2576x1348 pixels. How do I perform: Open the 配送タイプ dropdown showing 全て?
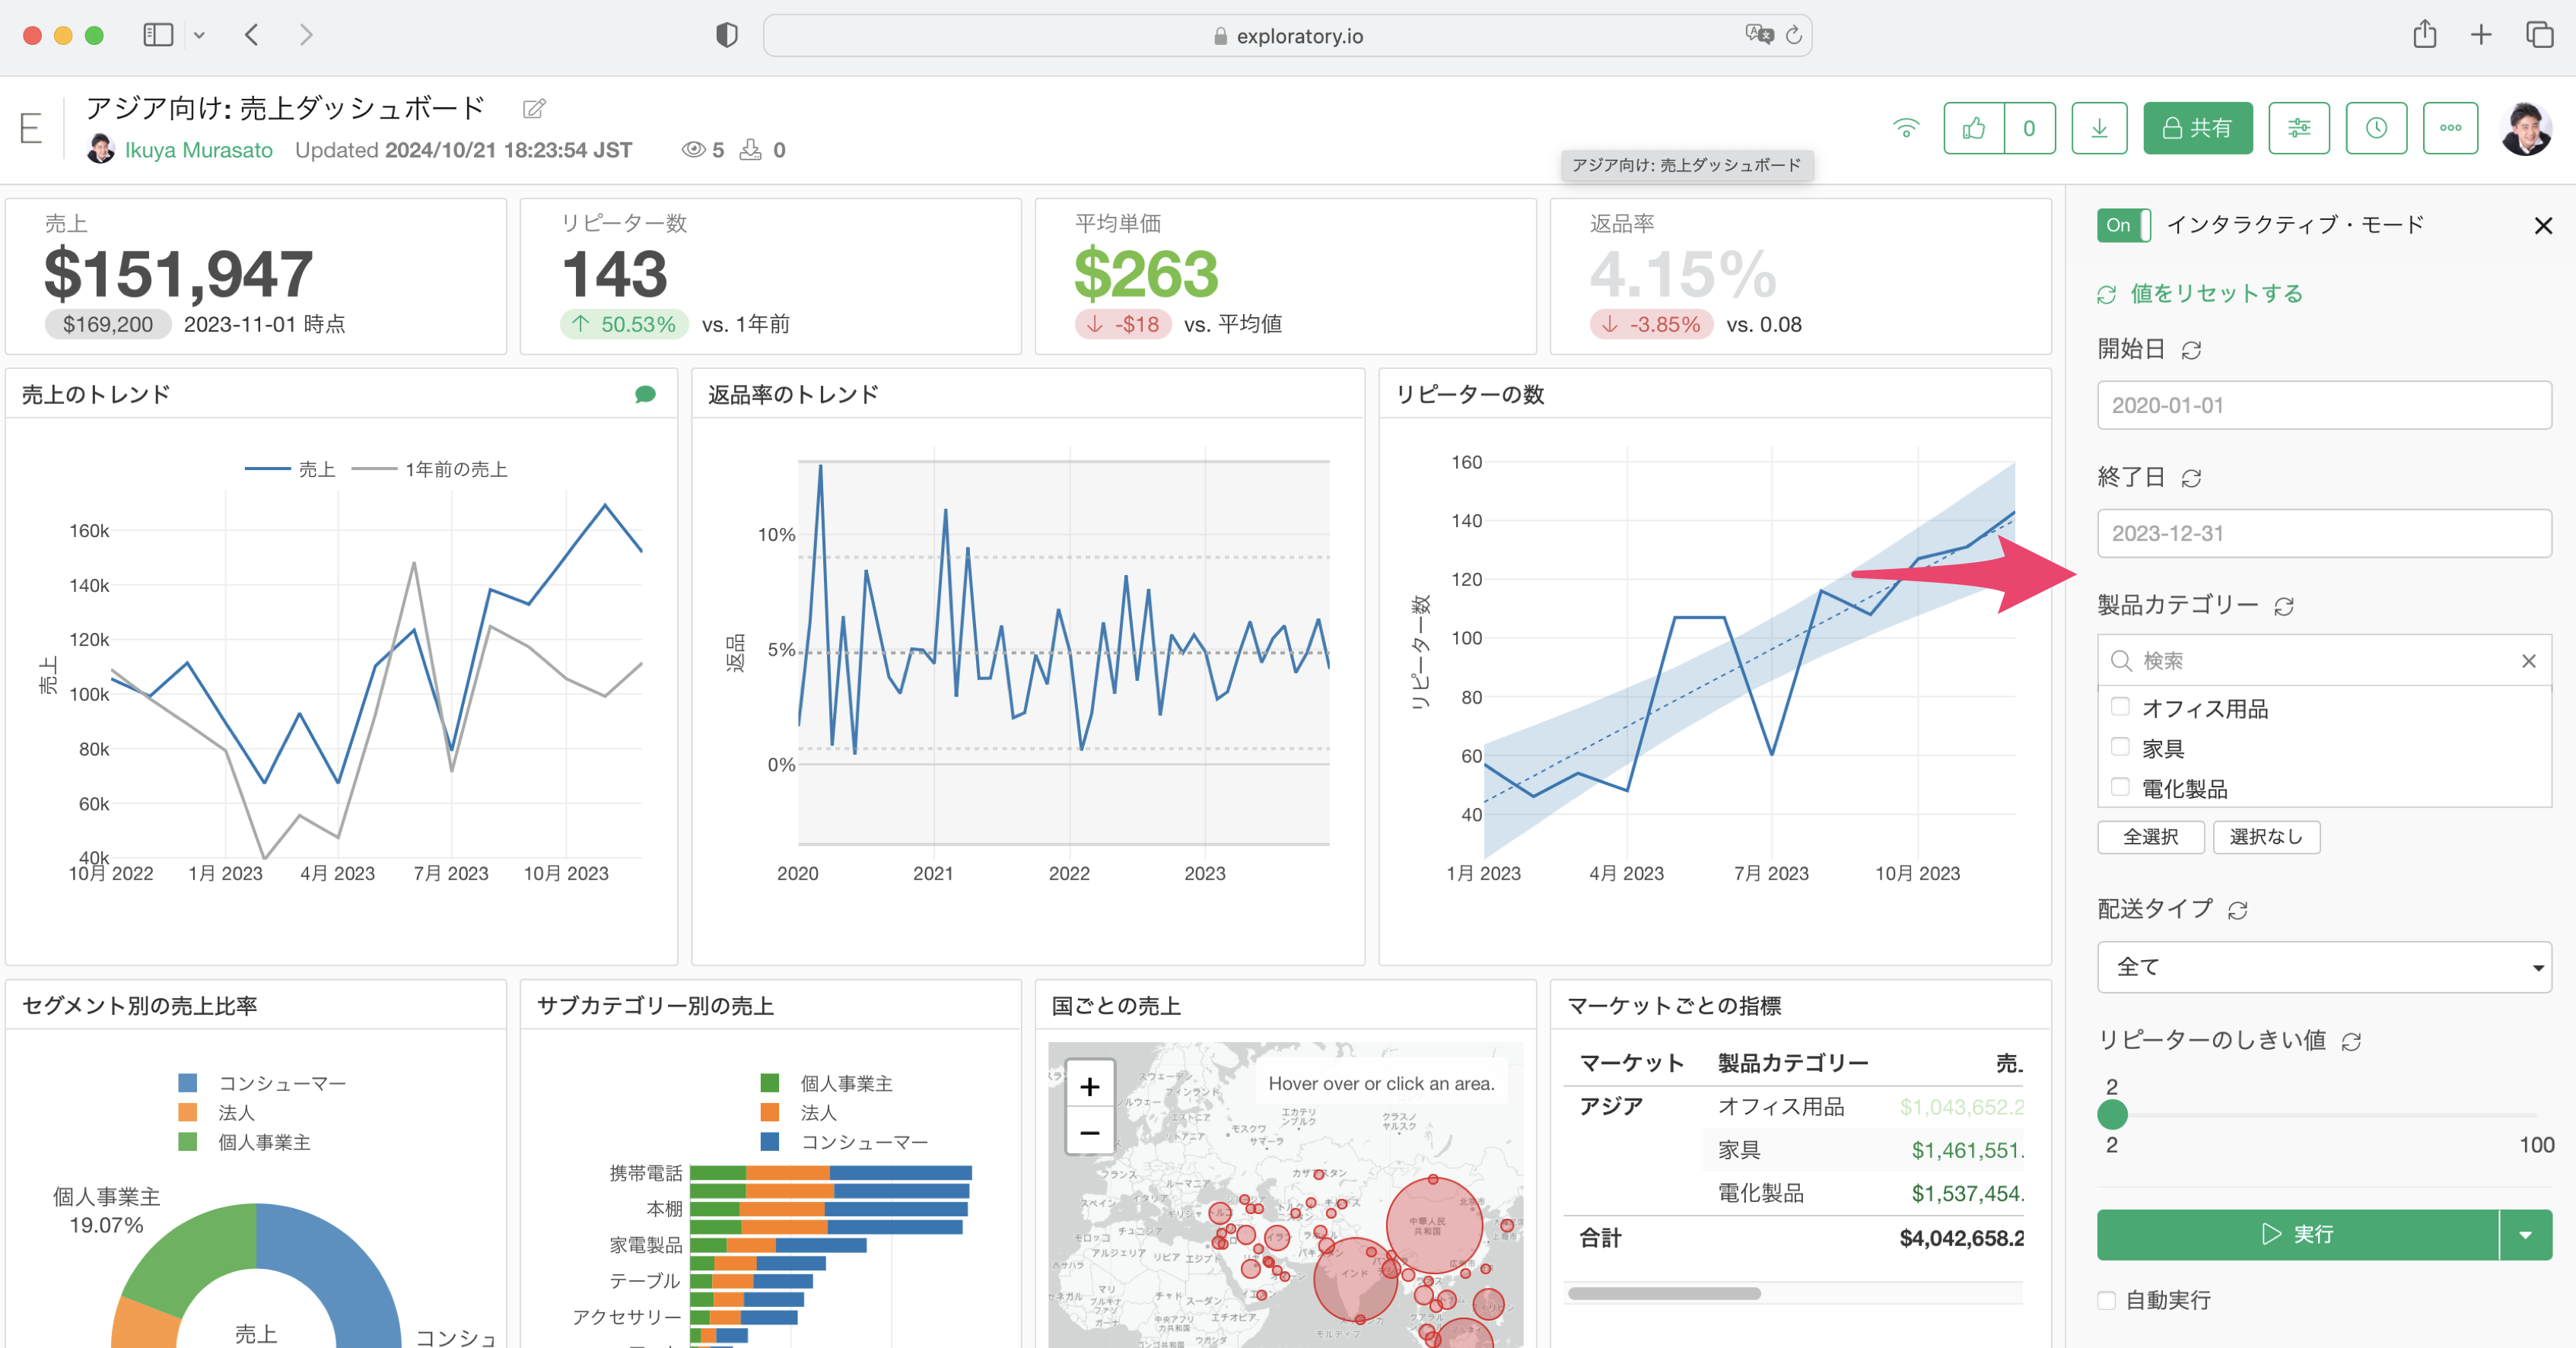(x=2324, y=967)
